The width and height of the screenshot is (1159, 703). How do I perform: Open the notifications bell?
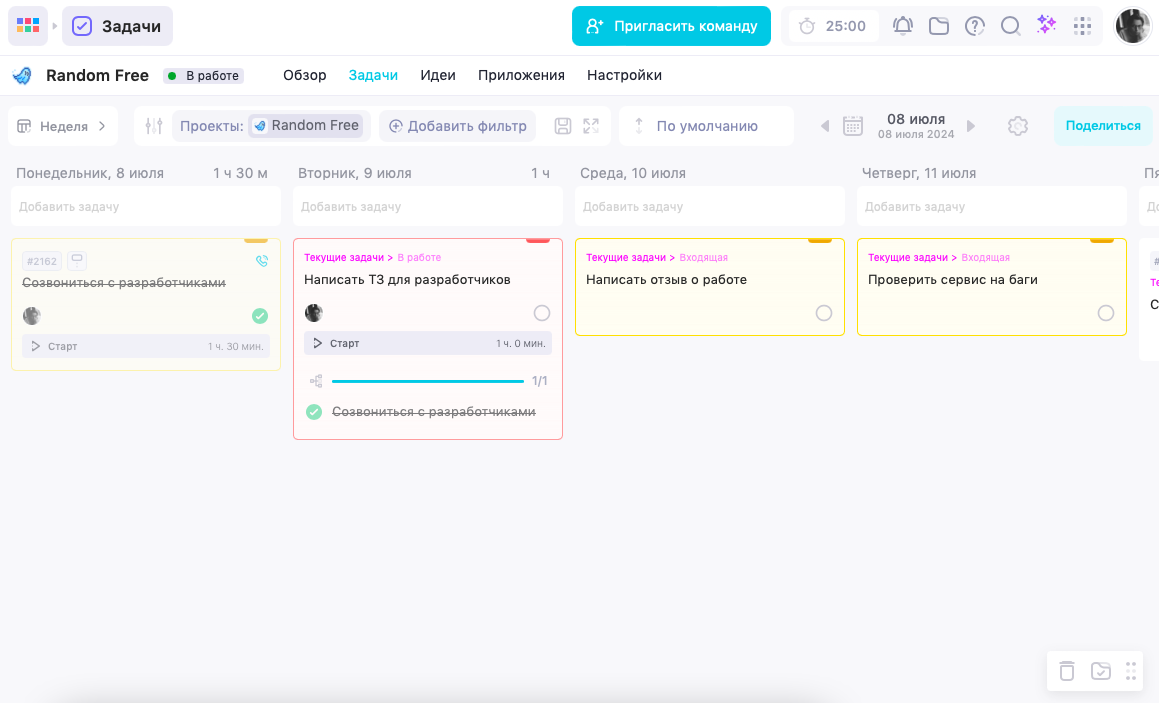coord(903,26)
